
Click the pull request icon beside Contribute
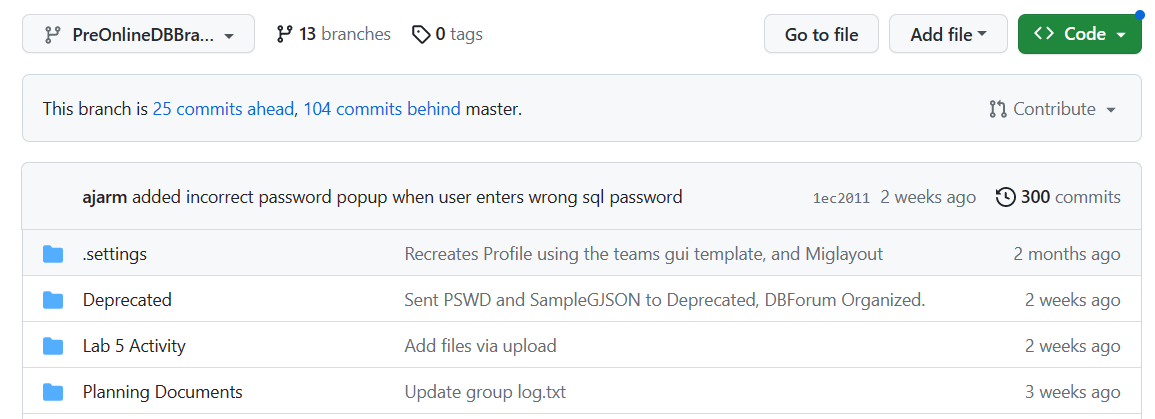click(x=998, y=110)
